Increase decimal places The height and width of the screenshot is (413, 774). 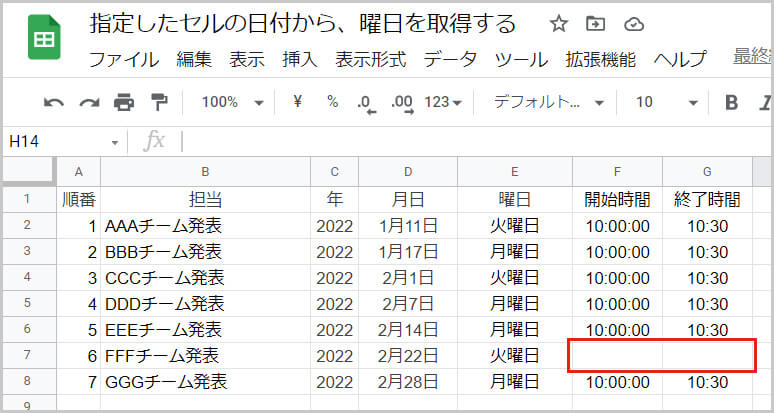(402, 104)
